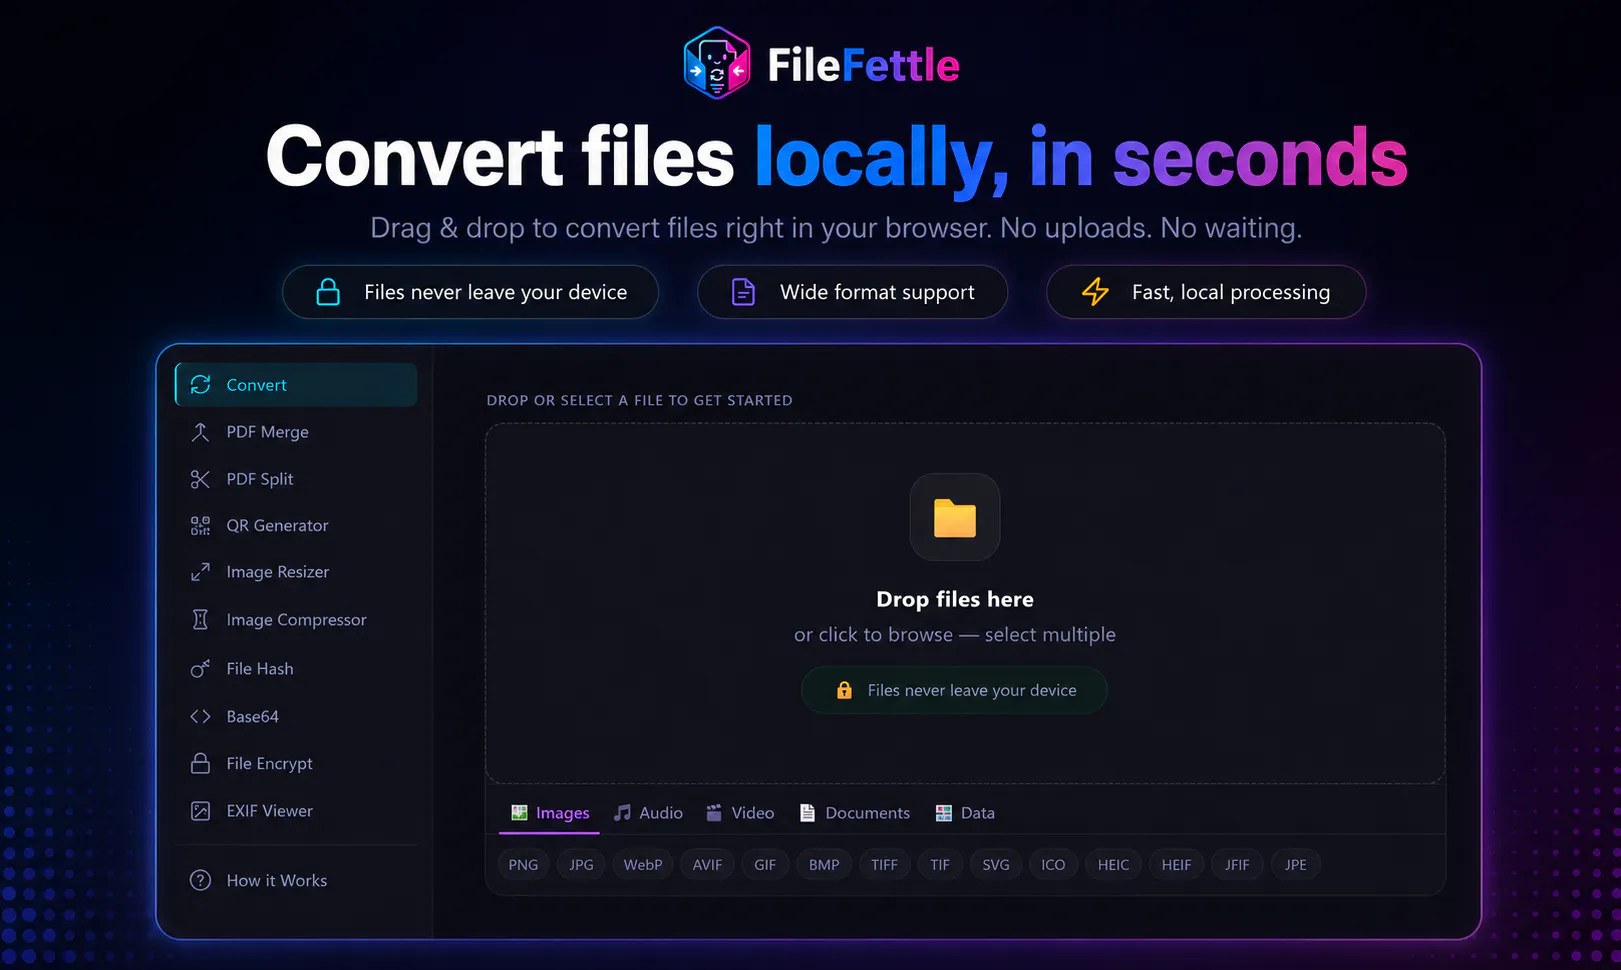The width and height of the screenshot is (1621, 970).
Task: Open the EXIF Viewer tool
Action: click(296, 811)
